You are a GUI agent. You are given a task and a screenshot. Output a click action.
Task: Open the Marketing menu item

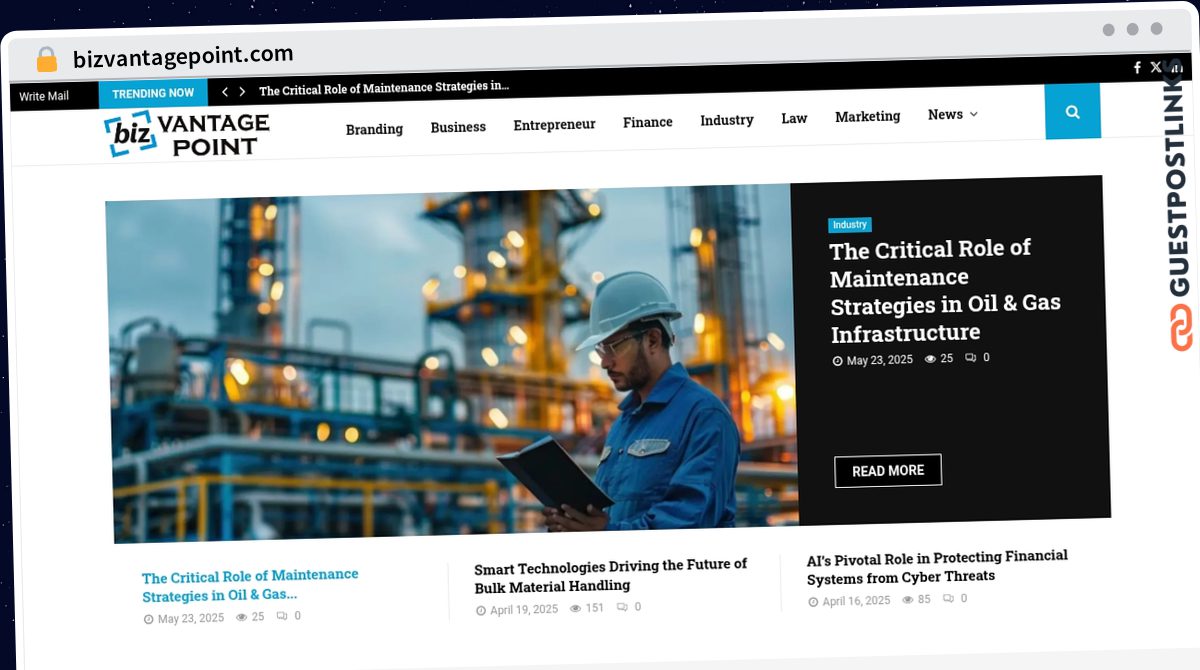pos(868,116)
